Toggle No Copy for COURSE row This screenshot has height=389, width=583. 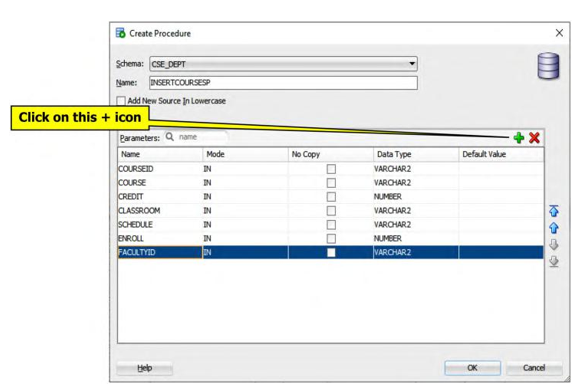[x=331, y=183]
